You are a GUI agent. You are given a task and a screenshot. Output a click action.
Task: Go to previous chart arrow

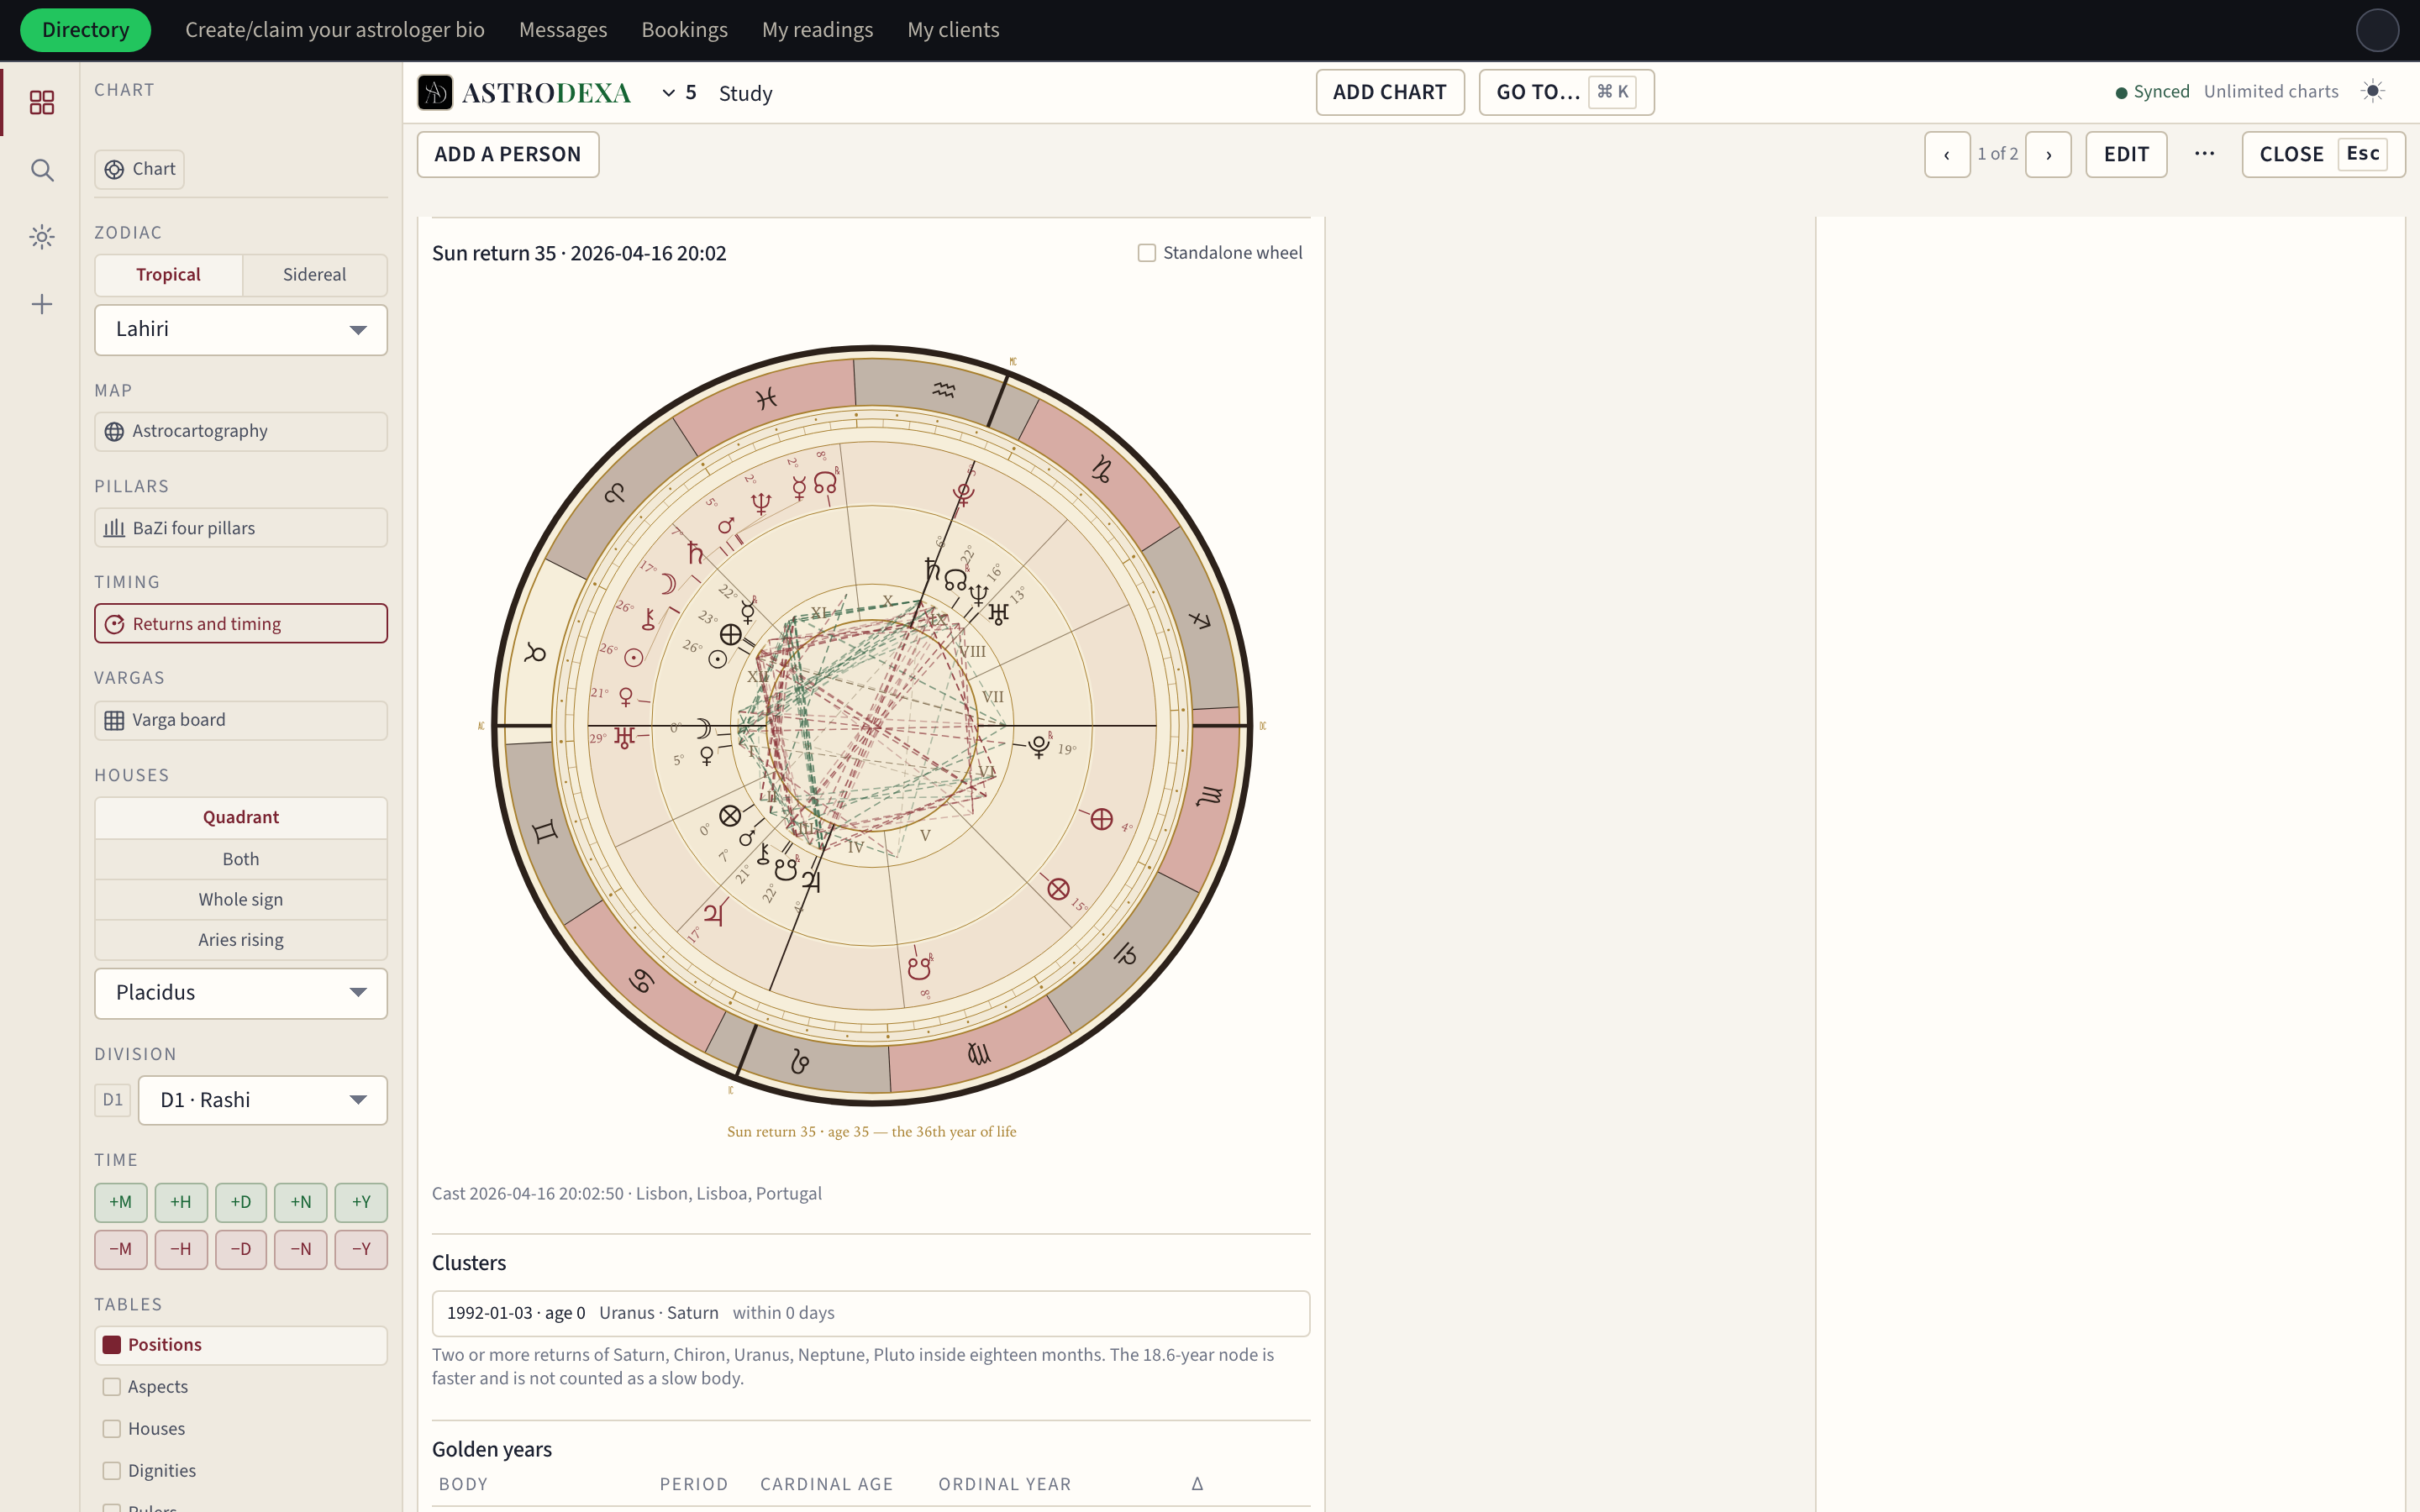click(1947, 154)
